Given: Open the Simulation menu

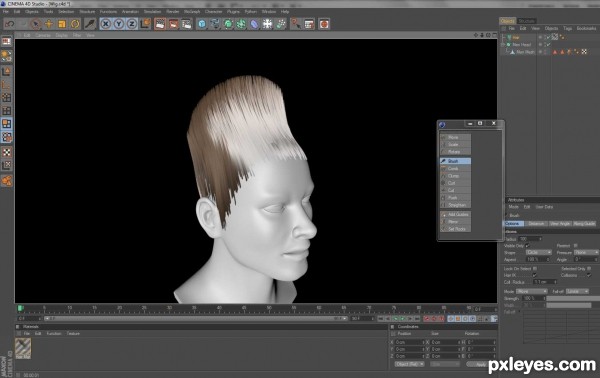Looking at the screenshot, I should [152, 12].
